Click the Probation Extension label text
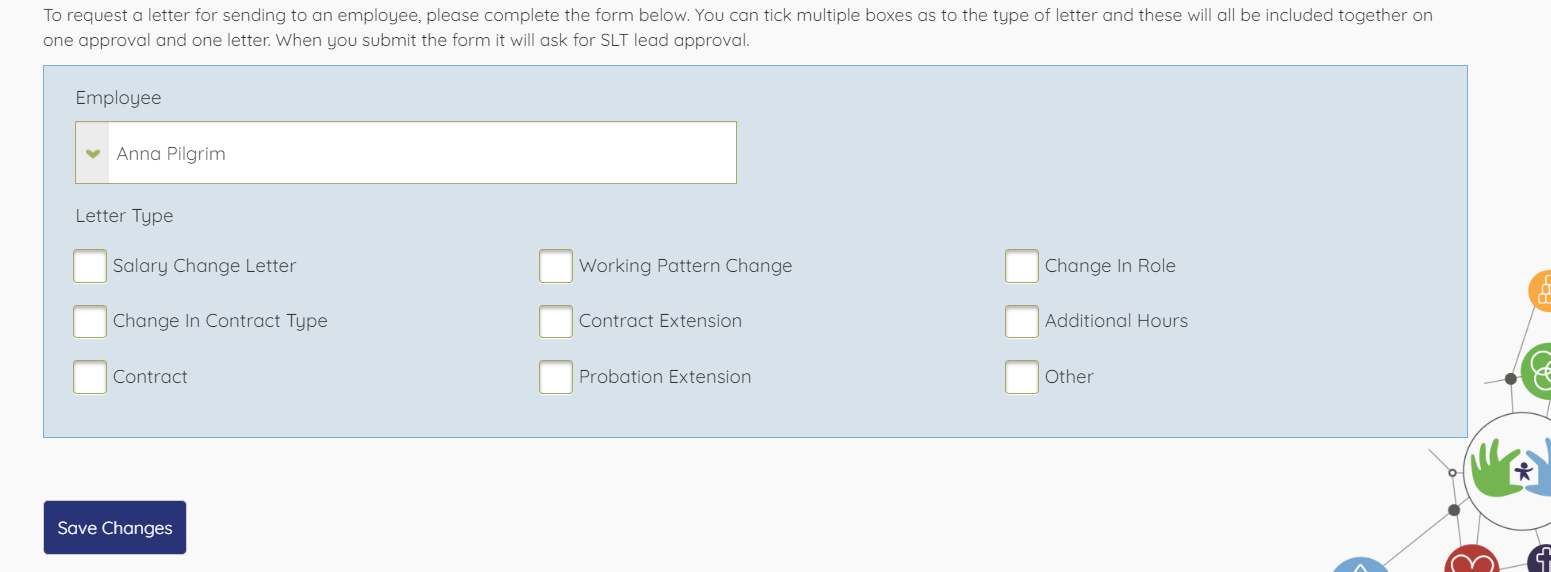Viewport: 1551px width, 572px height. click(x=665, y=377)
